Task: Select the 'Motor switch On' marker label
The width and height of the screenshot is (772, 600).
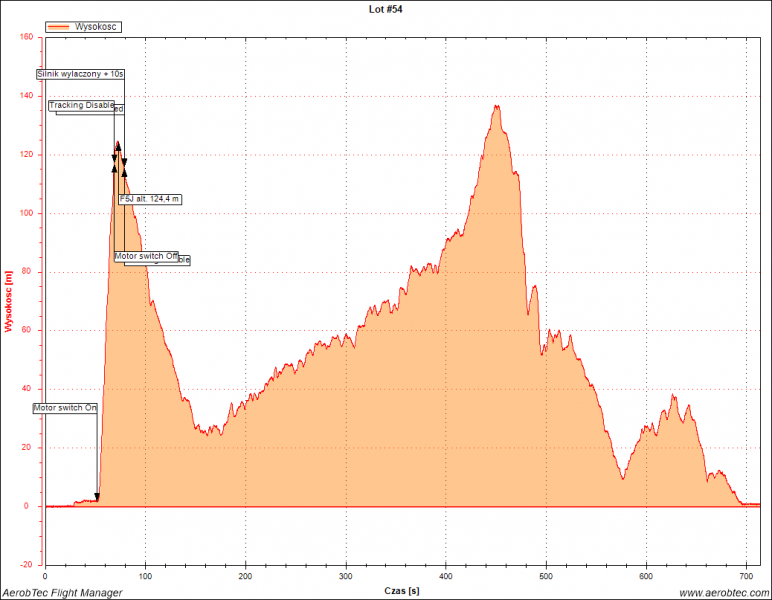Action: pyautogui.click(x=65, y=408)
